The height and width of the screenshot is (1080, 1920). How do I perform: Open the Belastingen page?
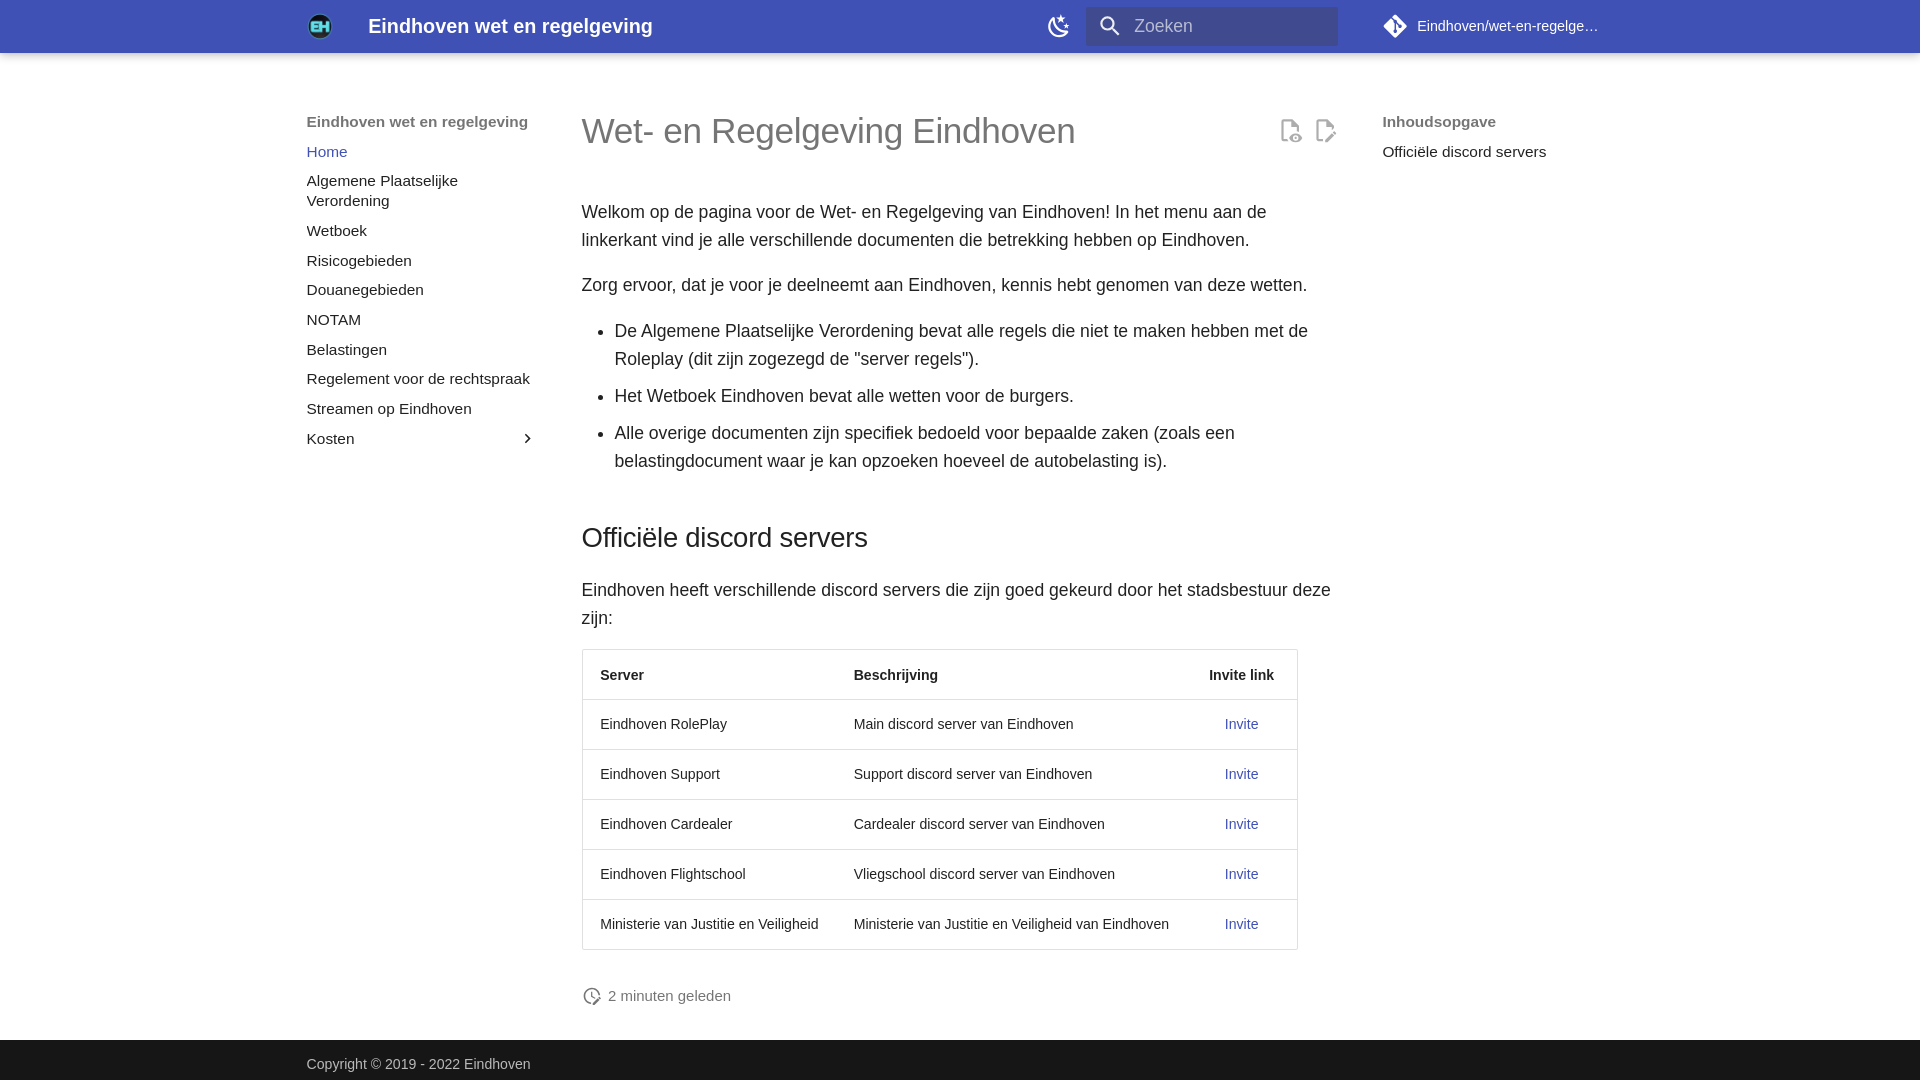pyautogui.click(x=347, y=350)
